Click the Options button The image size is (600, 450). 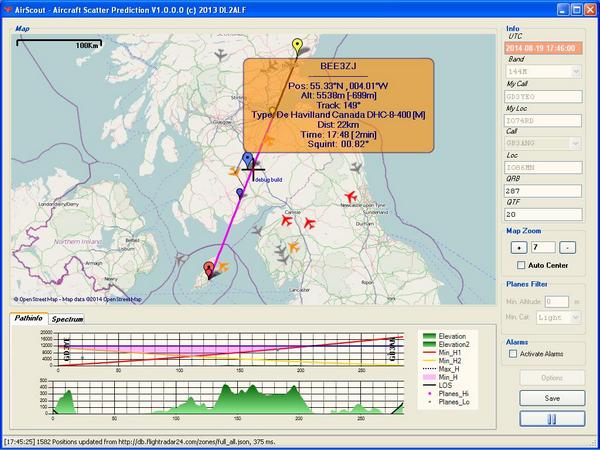[x=552, y=378]
